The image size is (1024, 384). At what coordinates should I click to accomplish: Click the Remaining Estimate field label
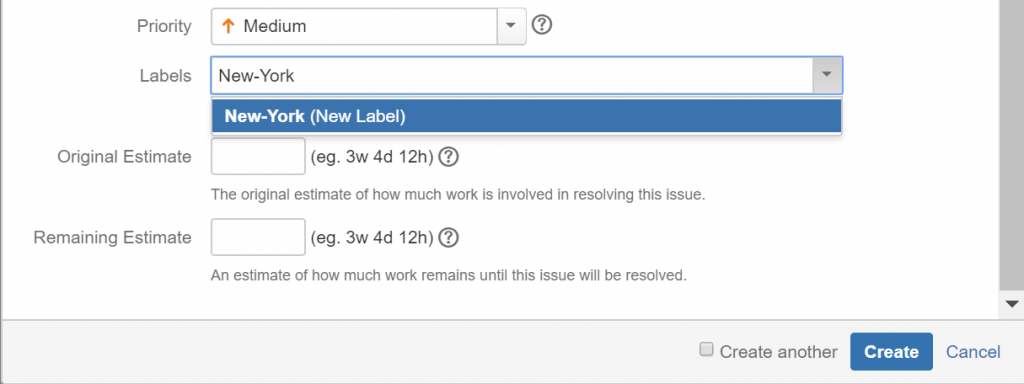click(x=112, y=238)
